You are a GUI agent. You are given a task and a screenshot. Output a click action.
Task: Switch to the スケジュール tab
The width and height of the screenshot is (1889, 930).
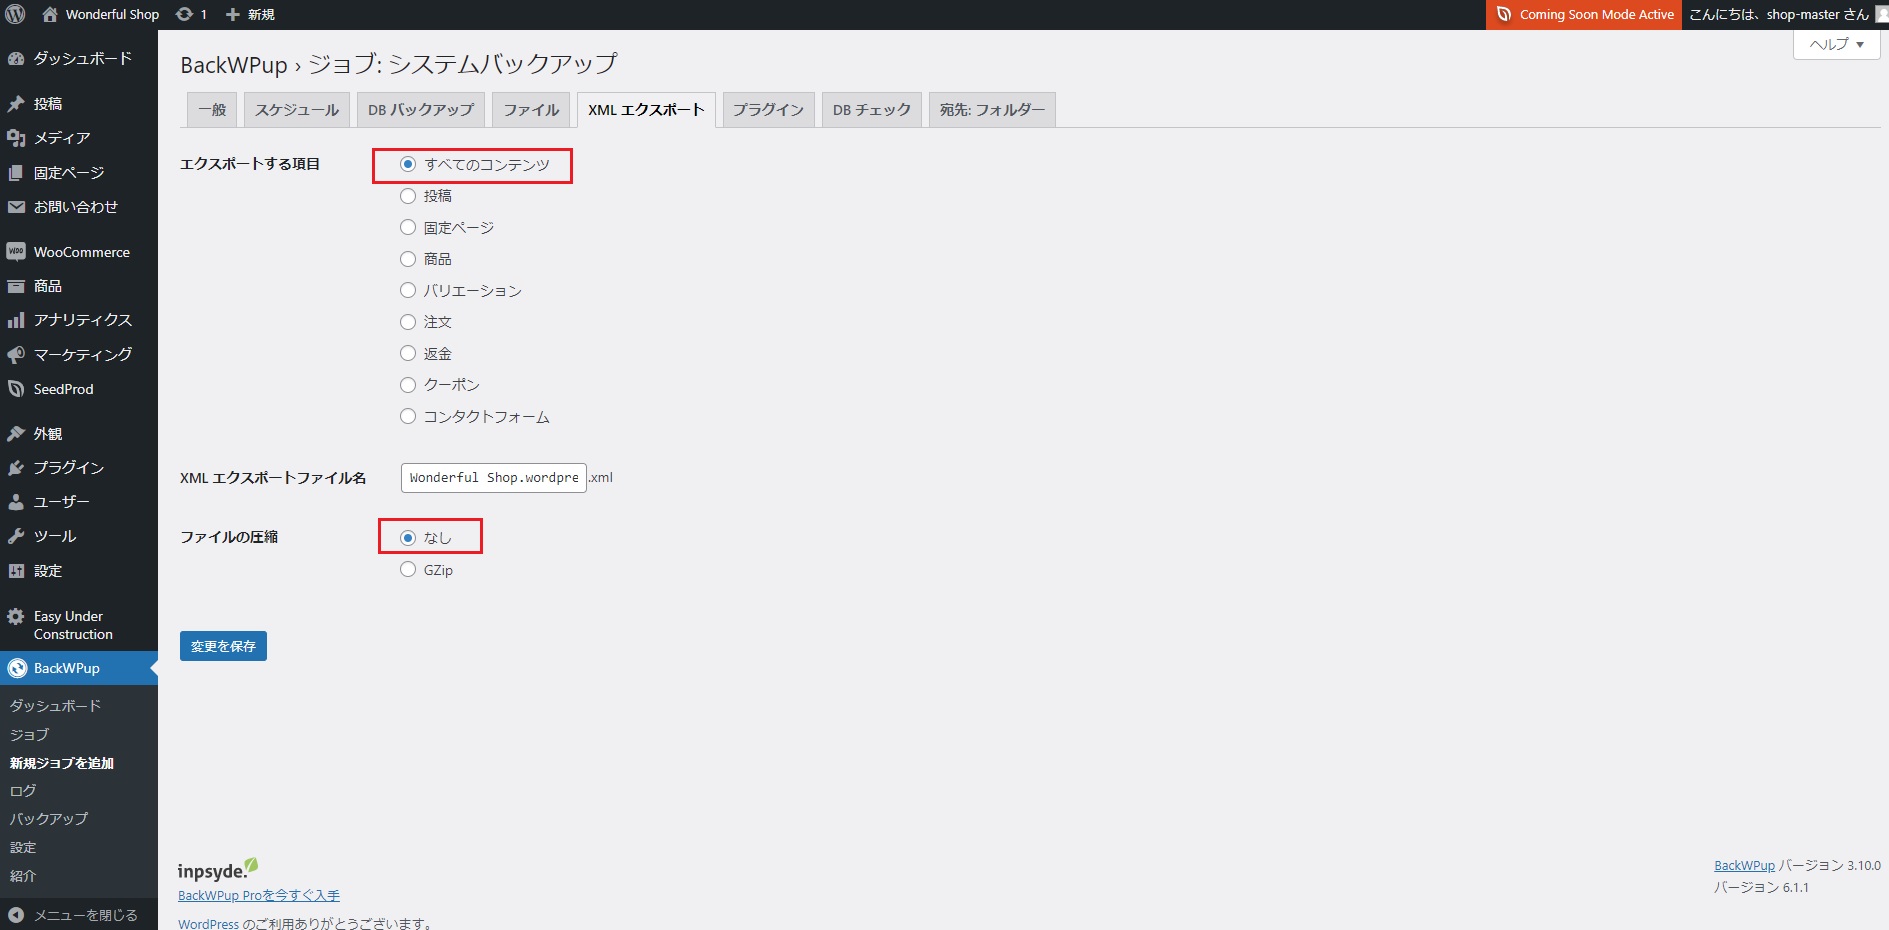(296, 110)
